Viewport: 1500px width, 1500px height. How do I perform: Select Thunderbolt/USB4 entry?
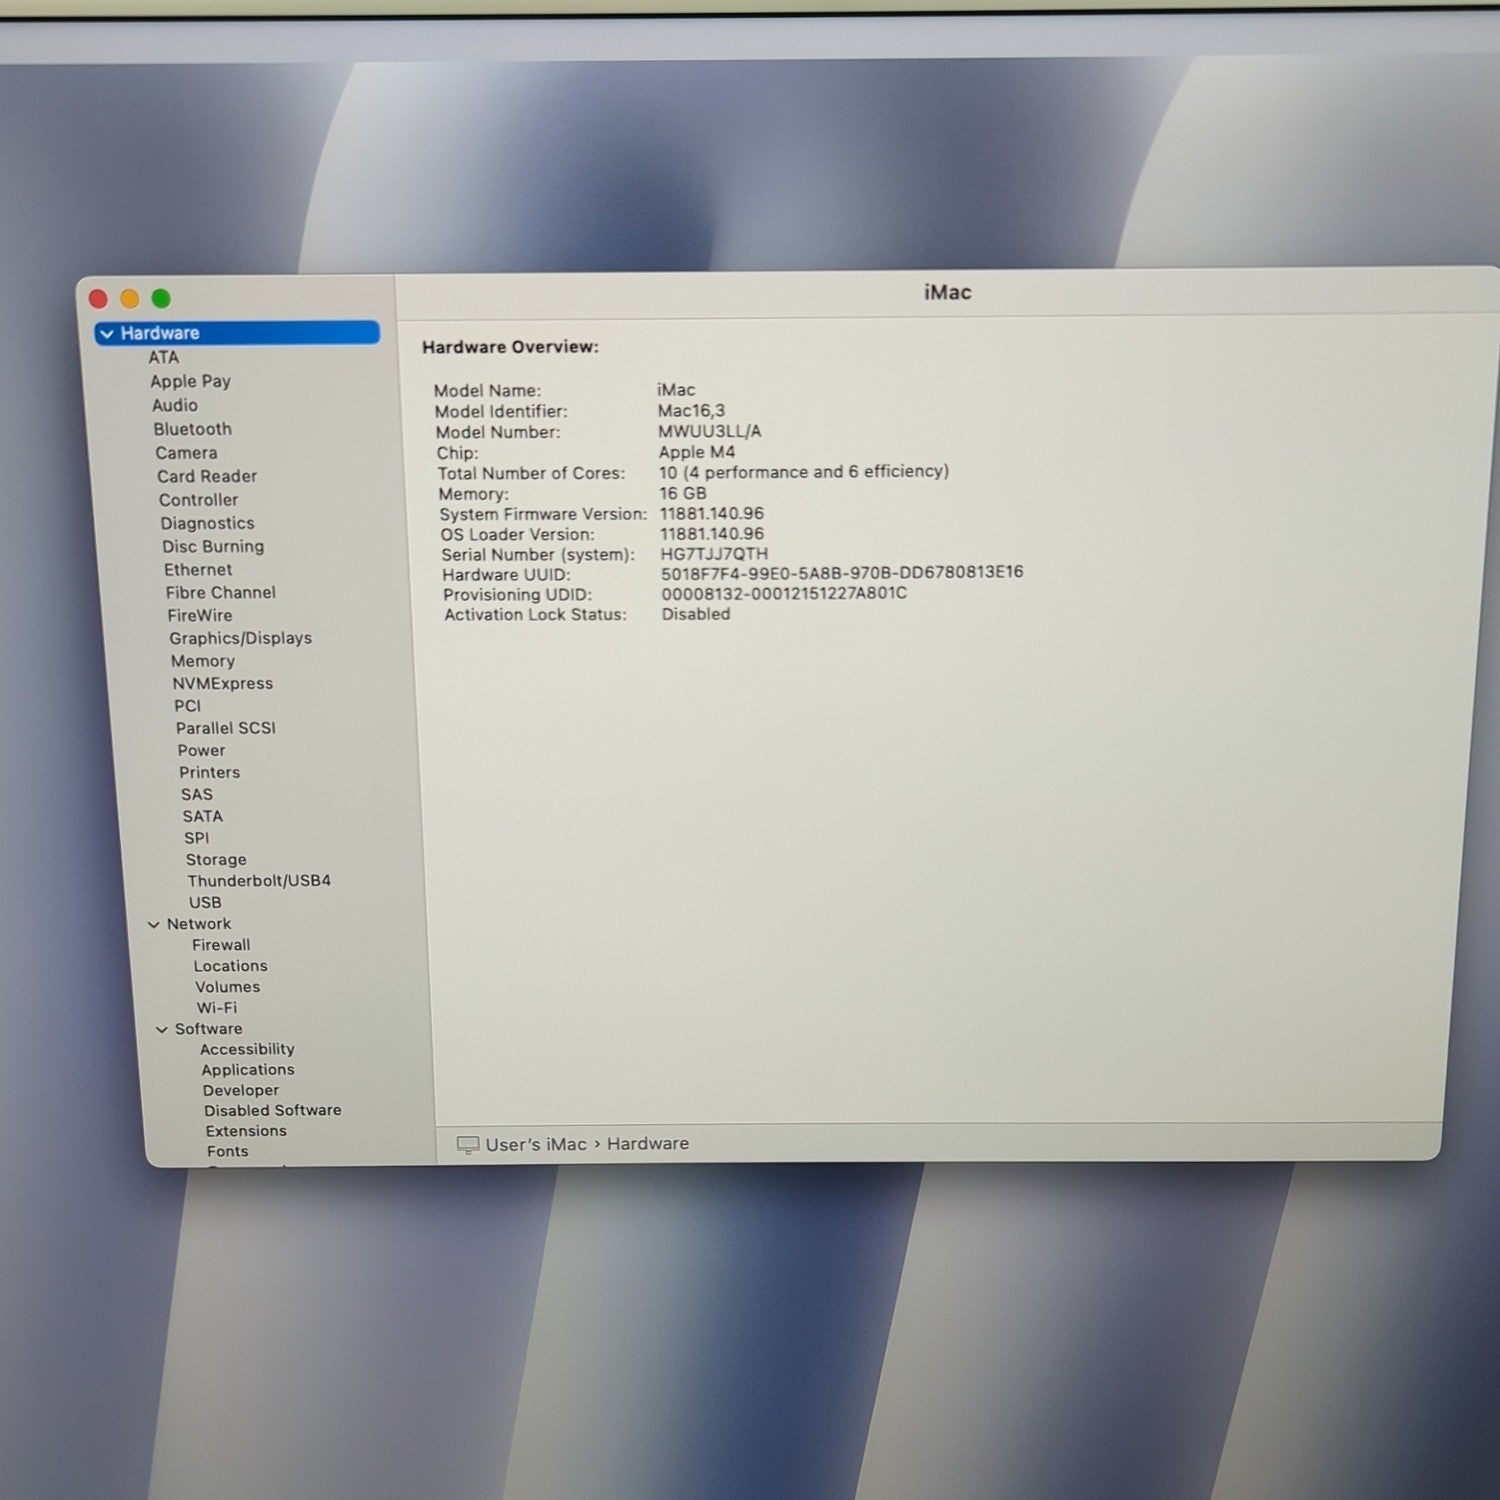[x=259, y=881]
